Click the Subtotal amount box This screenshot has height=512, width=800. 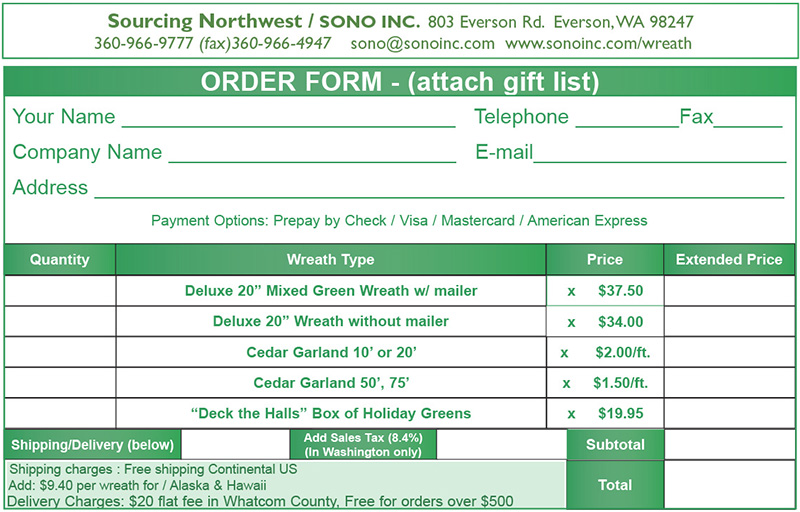pyautogui.click(x=730, y=444)
